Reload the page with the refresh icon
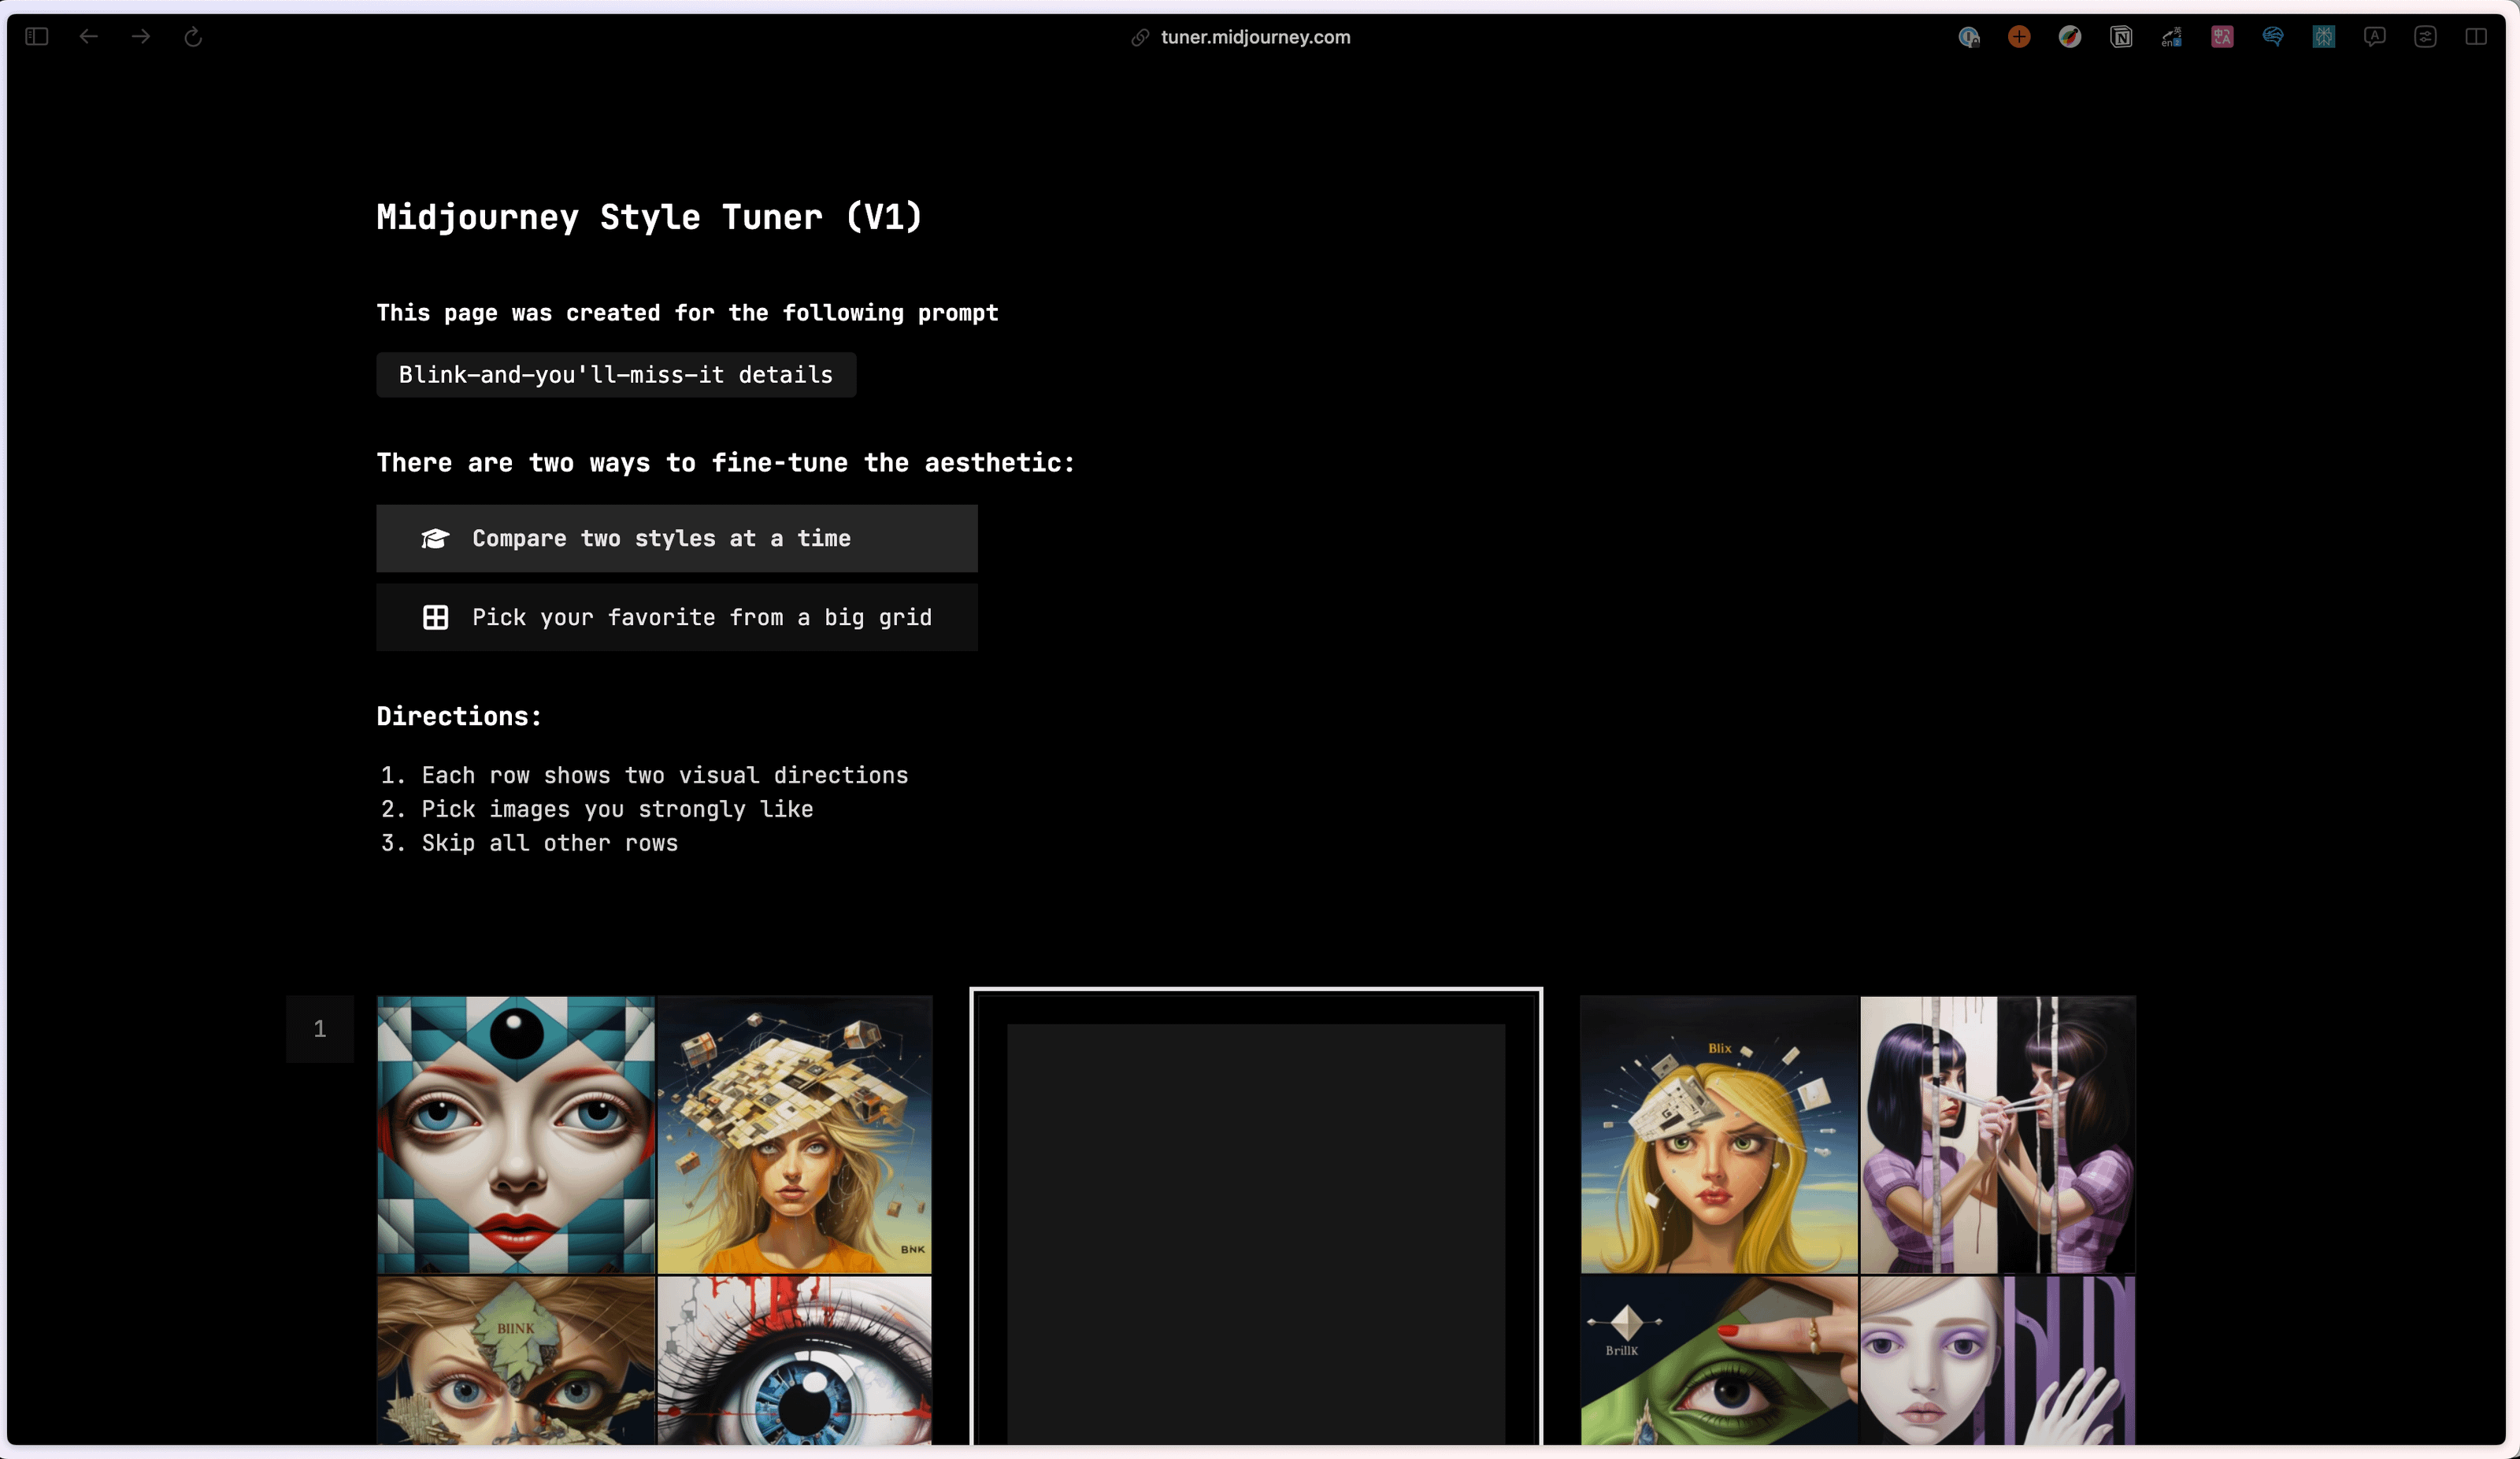 point(193,37)
